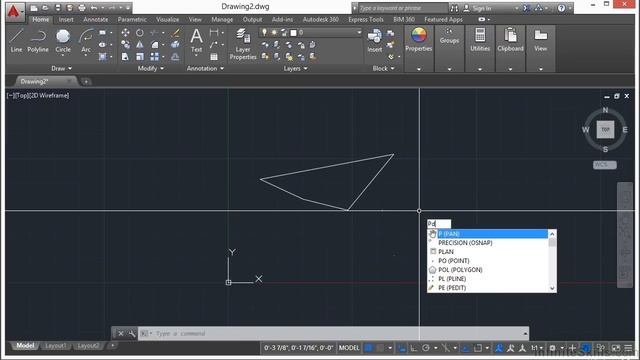Screen dimensions: 640x360
Task: Expand the Draw panel
Action: tap(61, 68)
